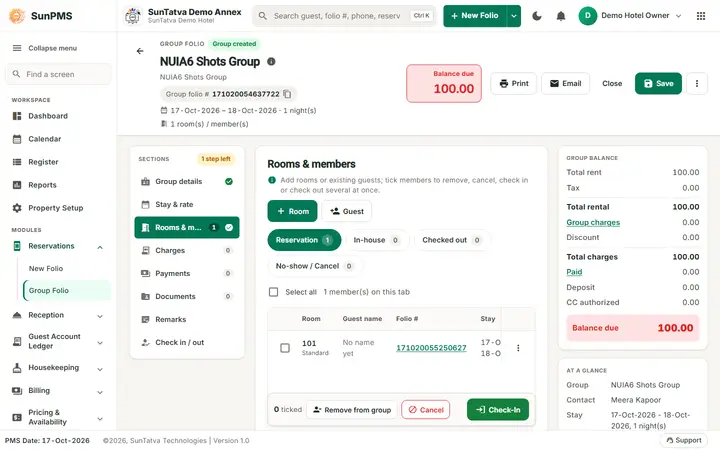Open Property Setup in the sidebar
This screenshot has width=720, height=450.
point(60,208)
